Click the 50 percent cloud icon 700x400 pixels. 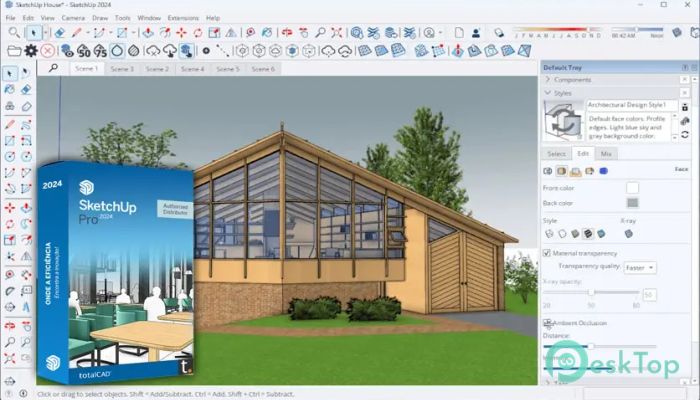point(84,51)
